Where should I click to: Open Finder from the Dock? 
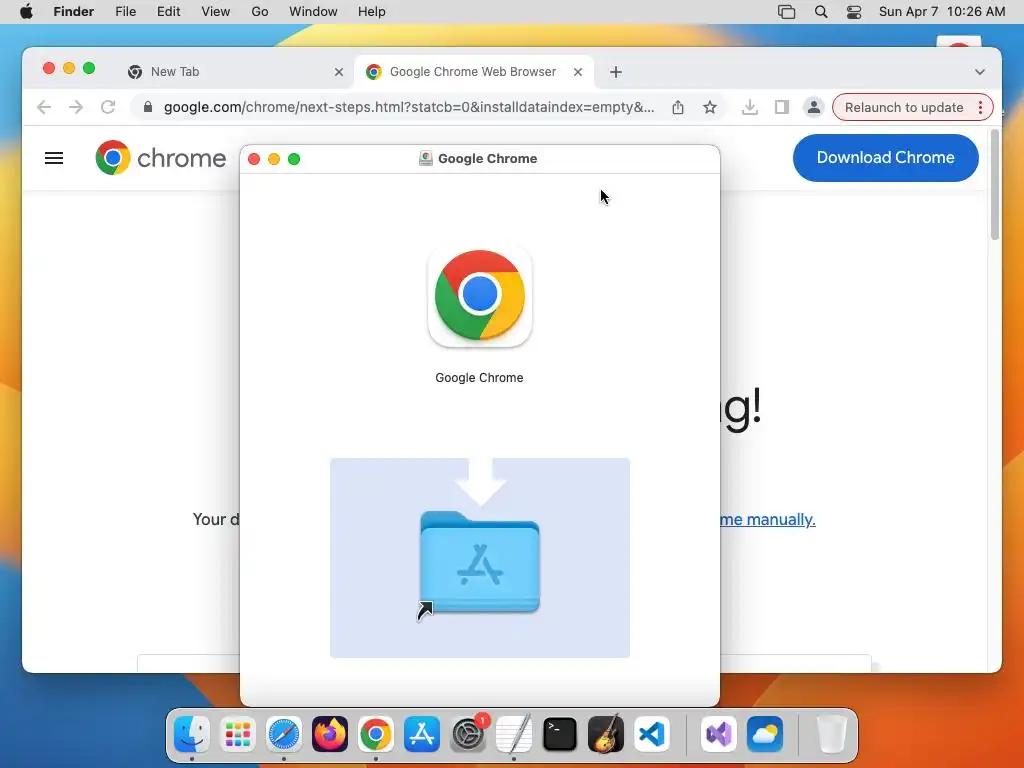[x=191, y=734]
